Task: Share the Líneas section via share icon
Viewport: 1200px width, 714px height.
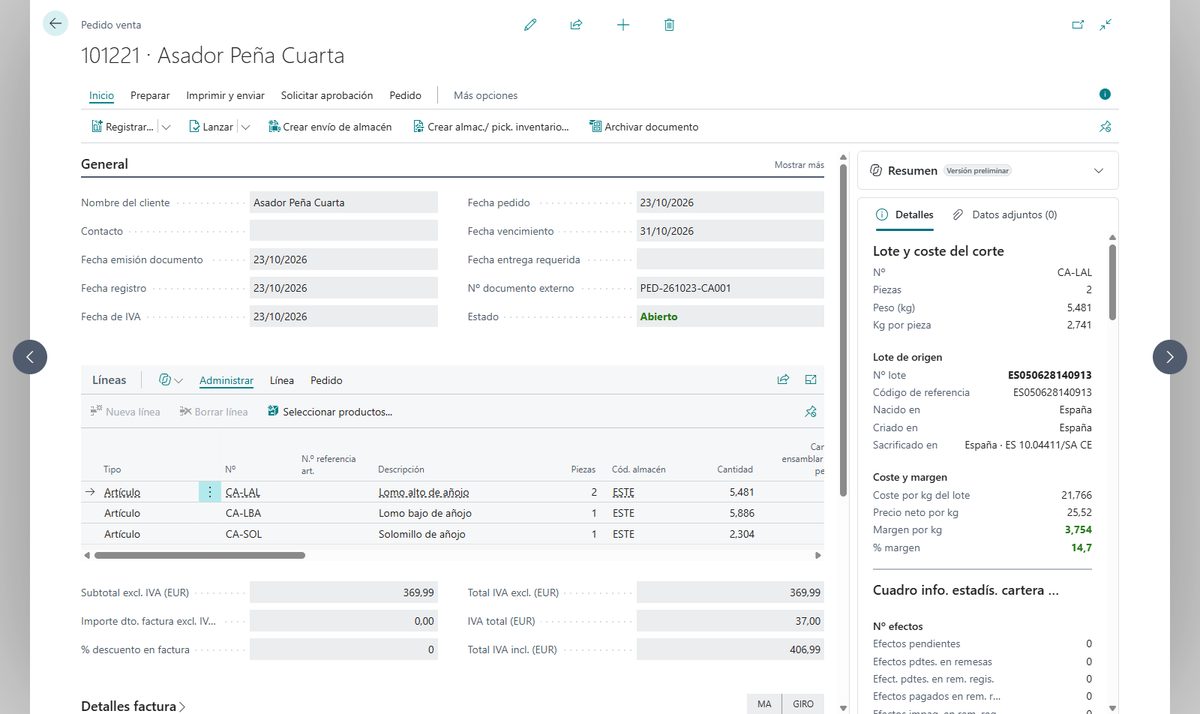Action: [783, 380]
